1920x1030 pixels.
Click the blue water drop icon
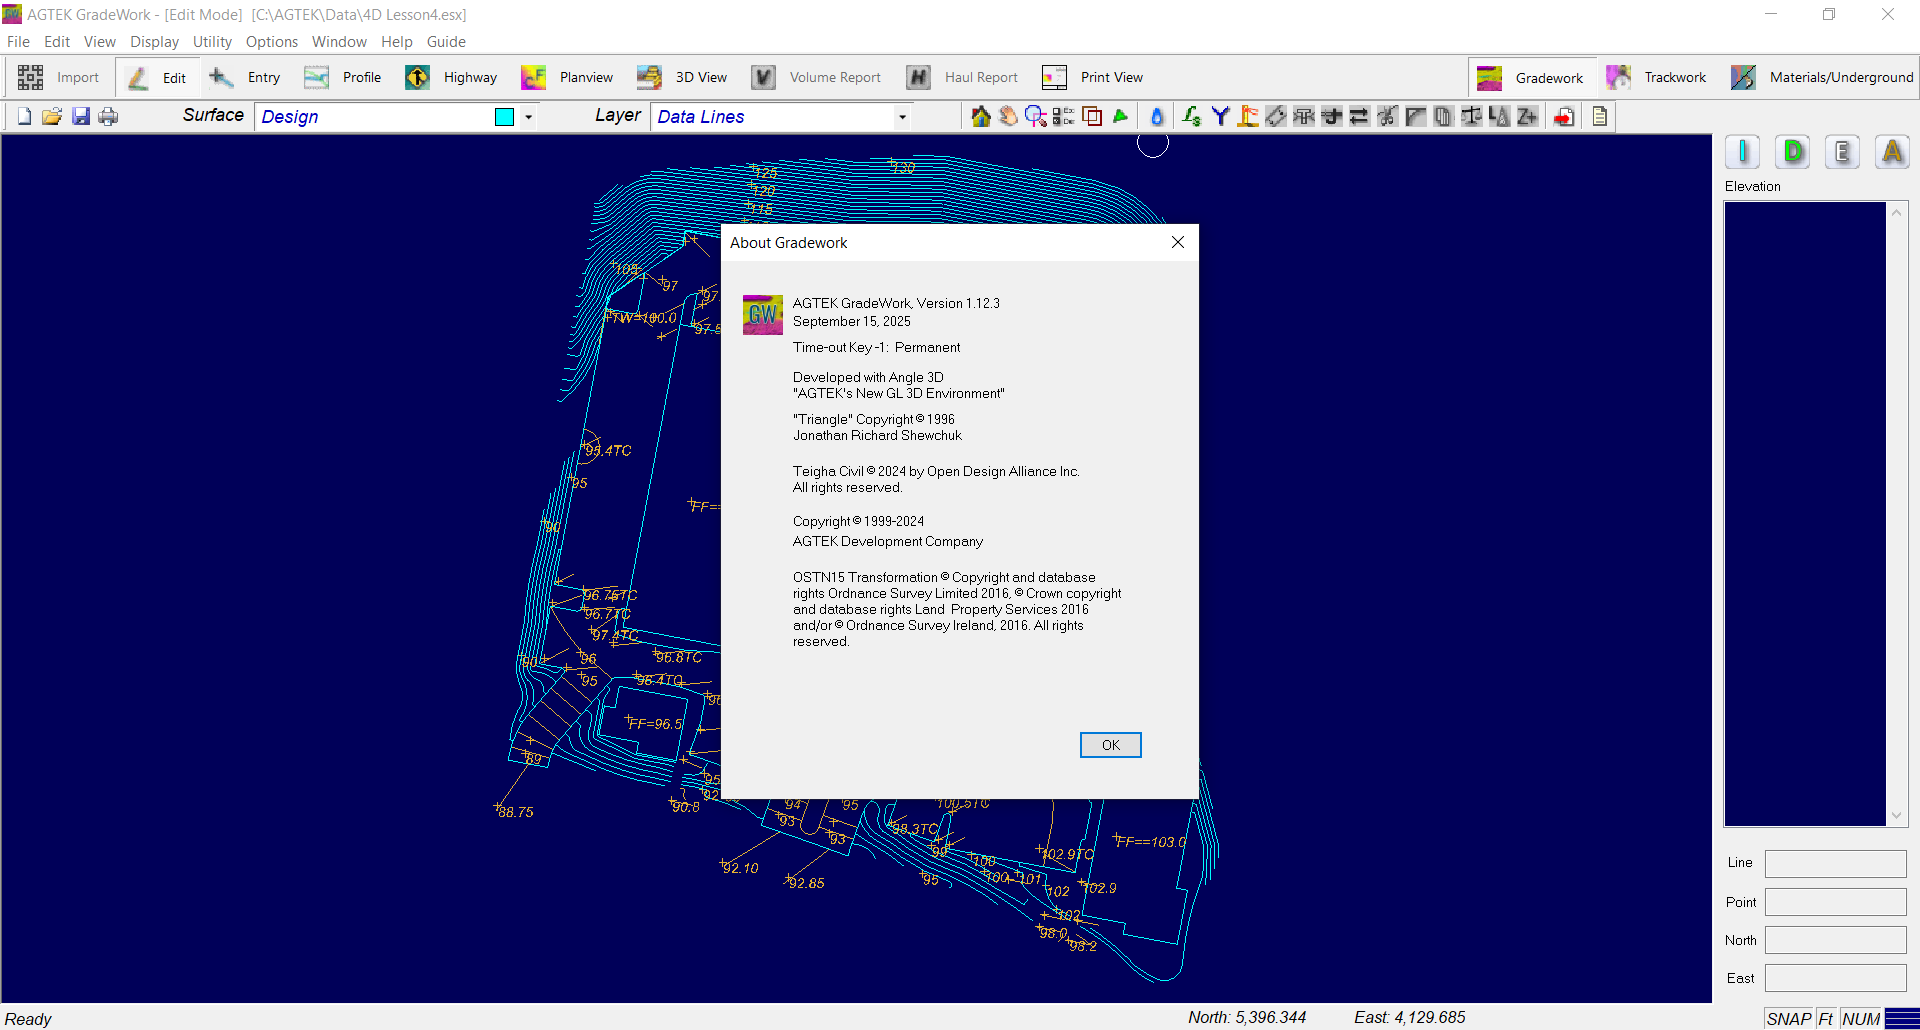click(1157, 117)
